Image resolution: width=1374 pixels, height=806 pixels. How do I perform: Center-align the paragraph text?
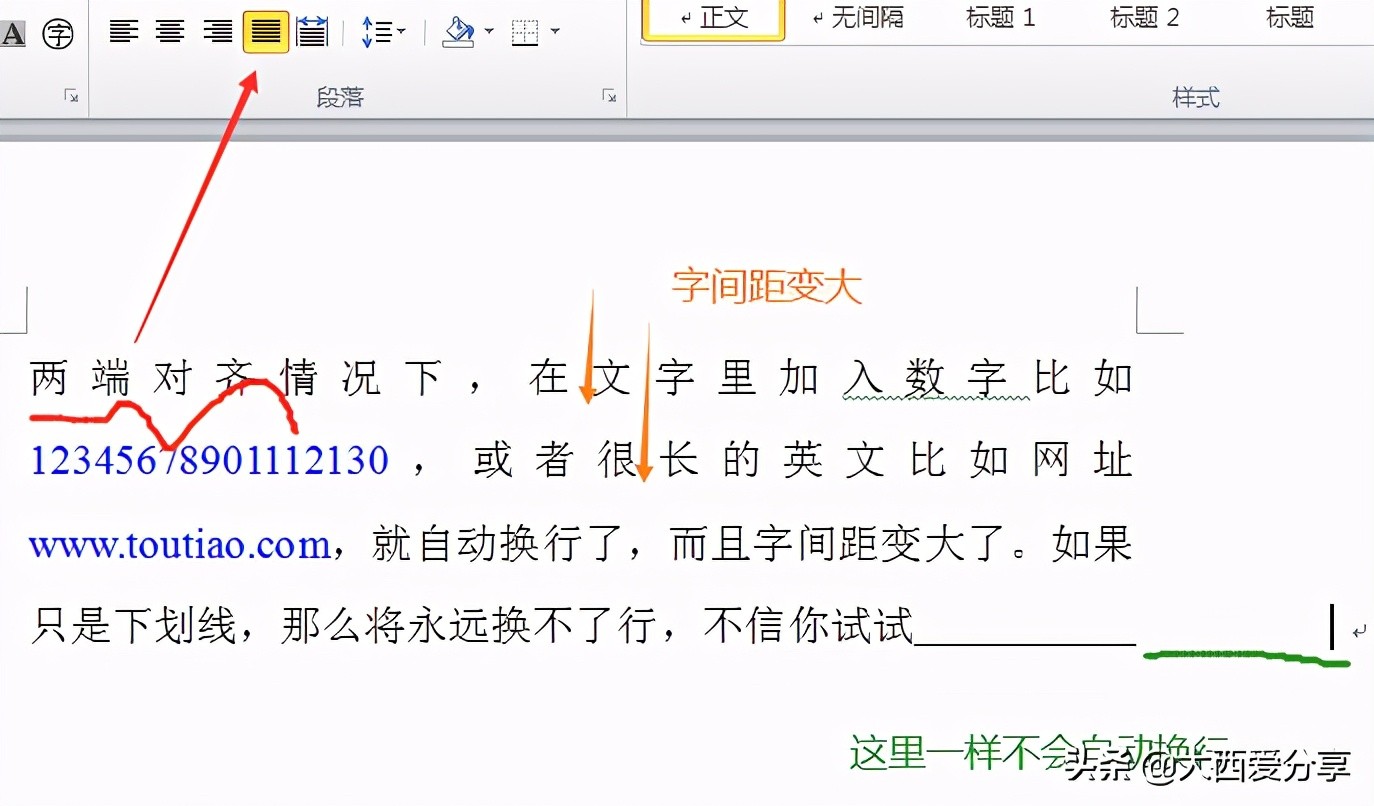(x=170, y=32)
